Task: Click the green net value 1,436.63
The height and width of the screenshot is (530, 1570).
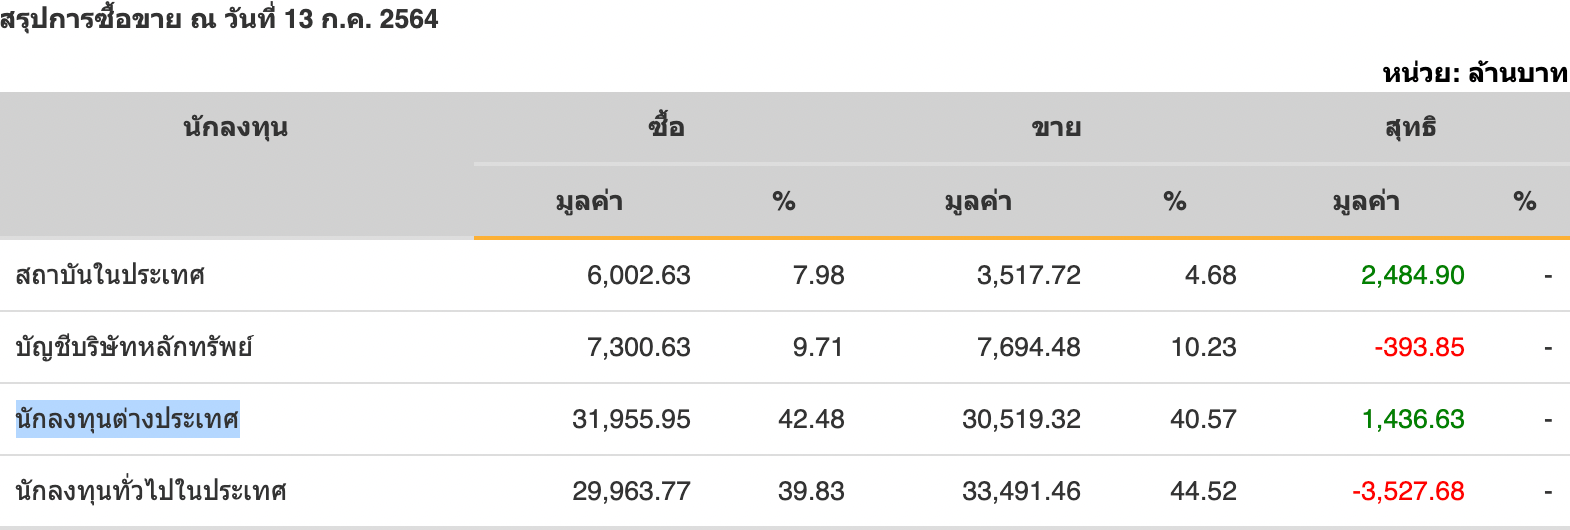Action: tap(1412, 419)
